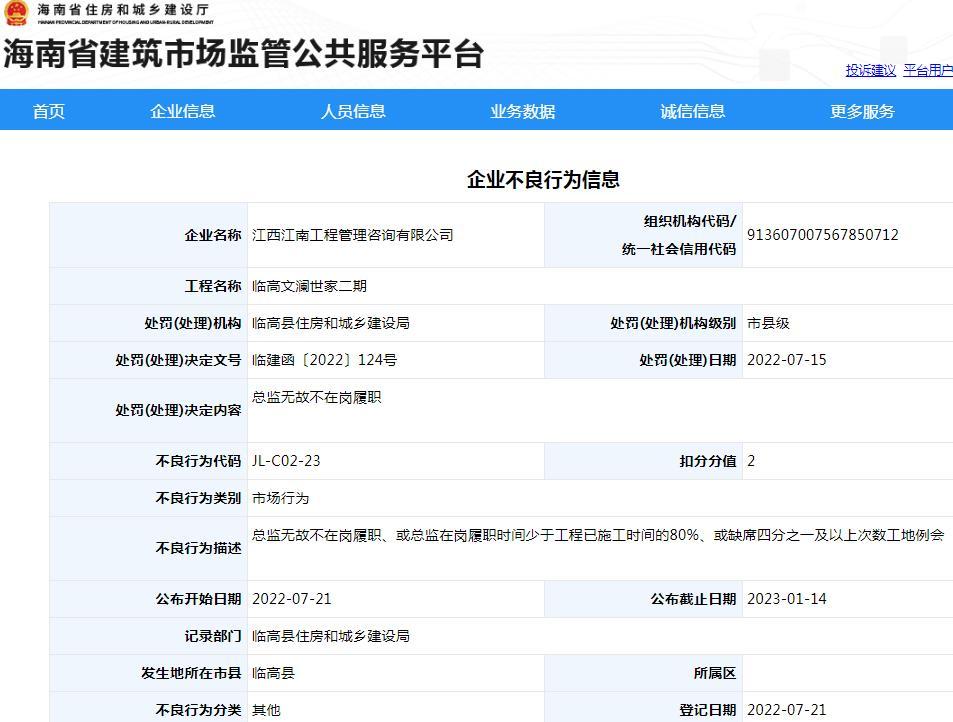Click the 海南省建筑市场监管公共服务平台 site title
This screenshot has height=722, width=953.
[244, 54]
